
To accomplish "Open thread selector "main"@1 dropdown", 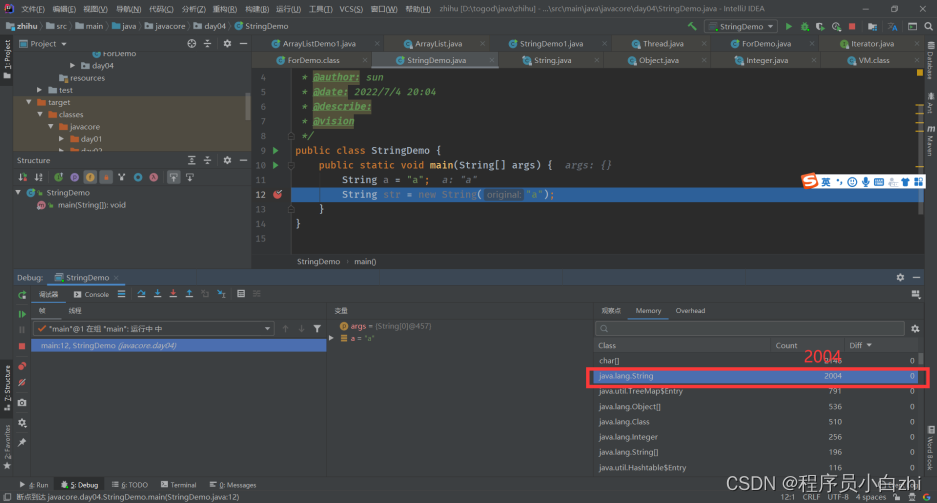I will (154, 329).
